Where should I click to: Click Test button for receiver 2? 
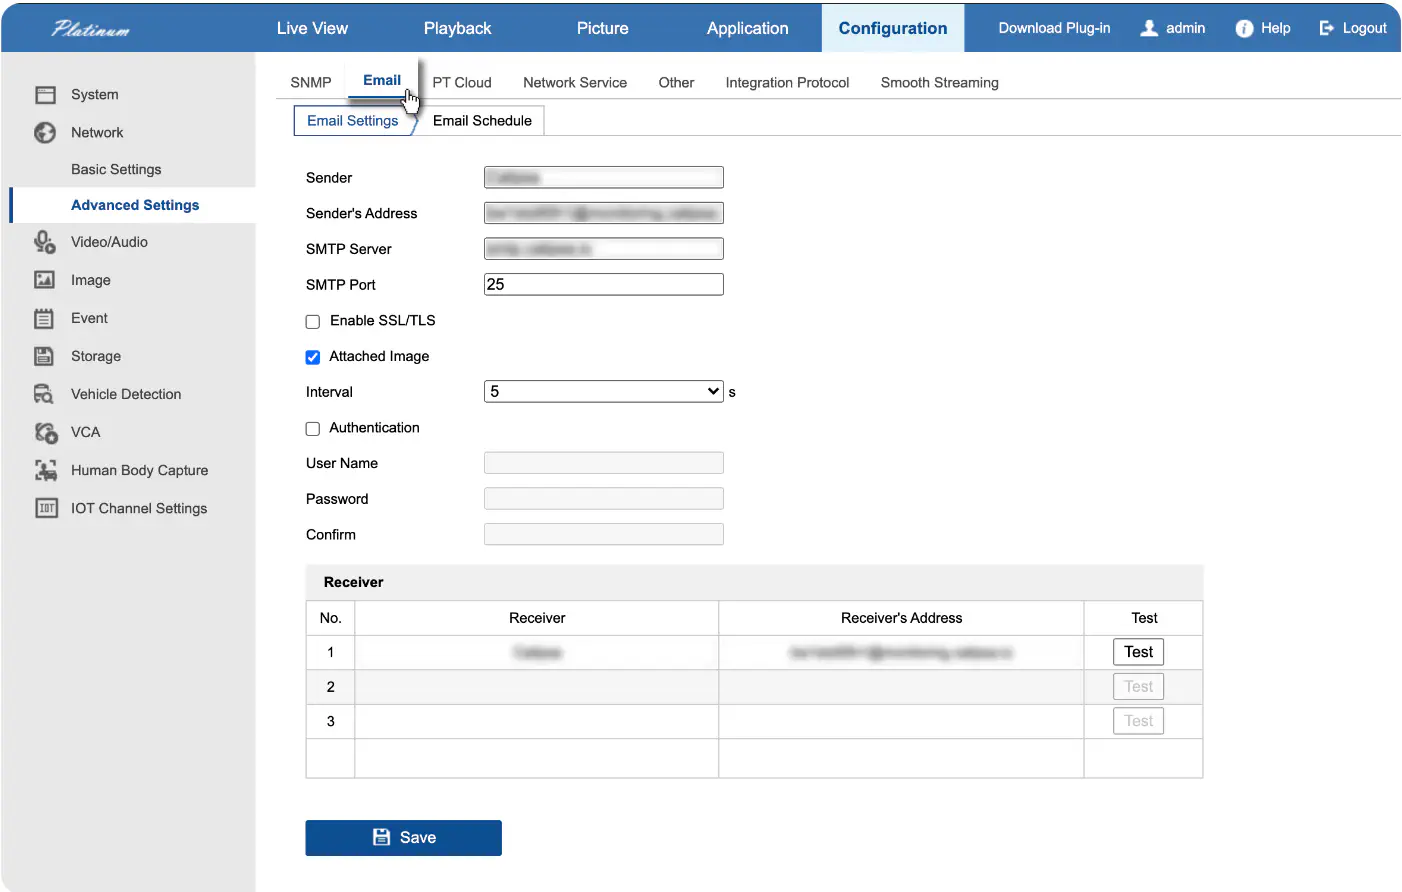pyautogui.click(x=1138, y=687)
